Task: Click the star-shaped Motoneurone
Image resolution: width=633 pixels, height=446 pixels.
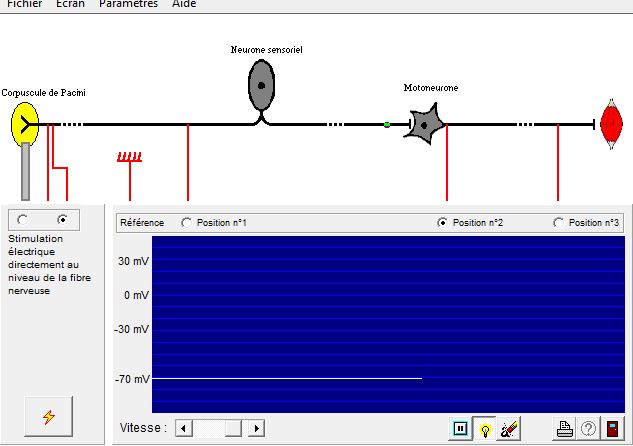Action: pyautogui.click(x=424, y=125)
